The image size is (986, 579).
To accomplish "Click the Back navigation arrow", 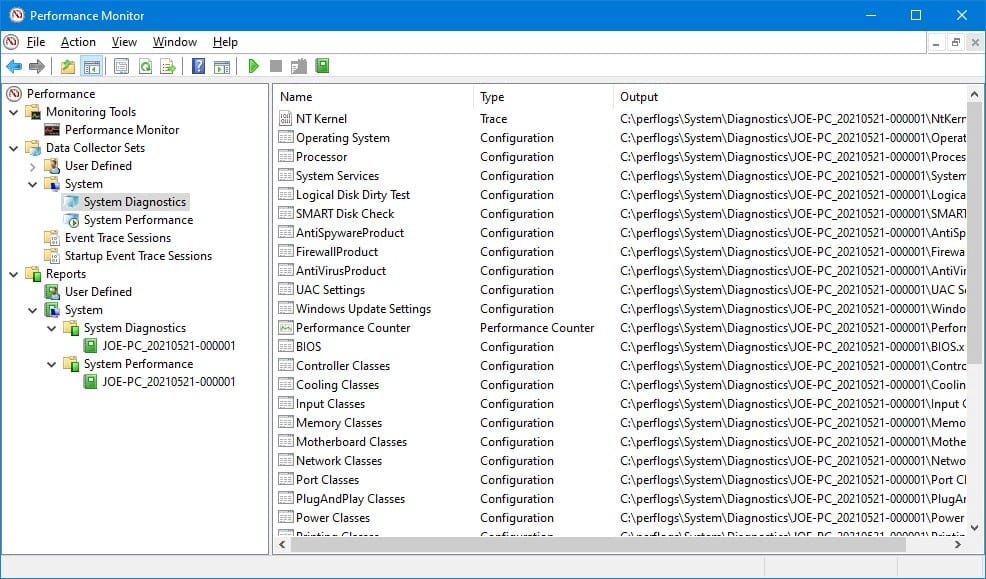I will [14, 66].
